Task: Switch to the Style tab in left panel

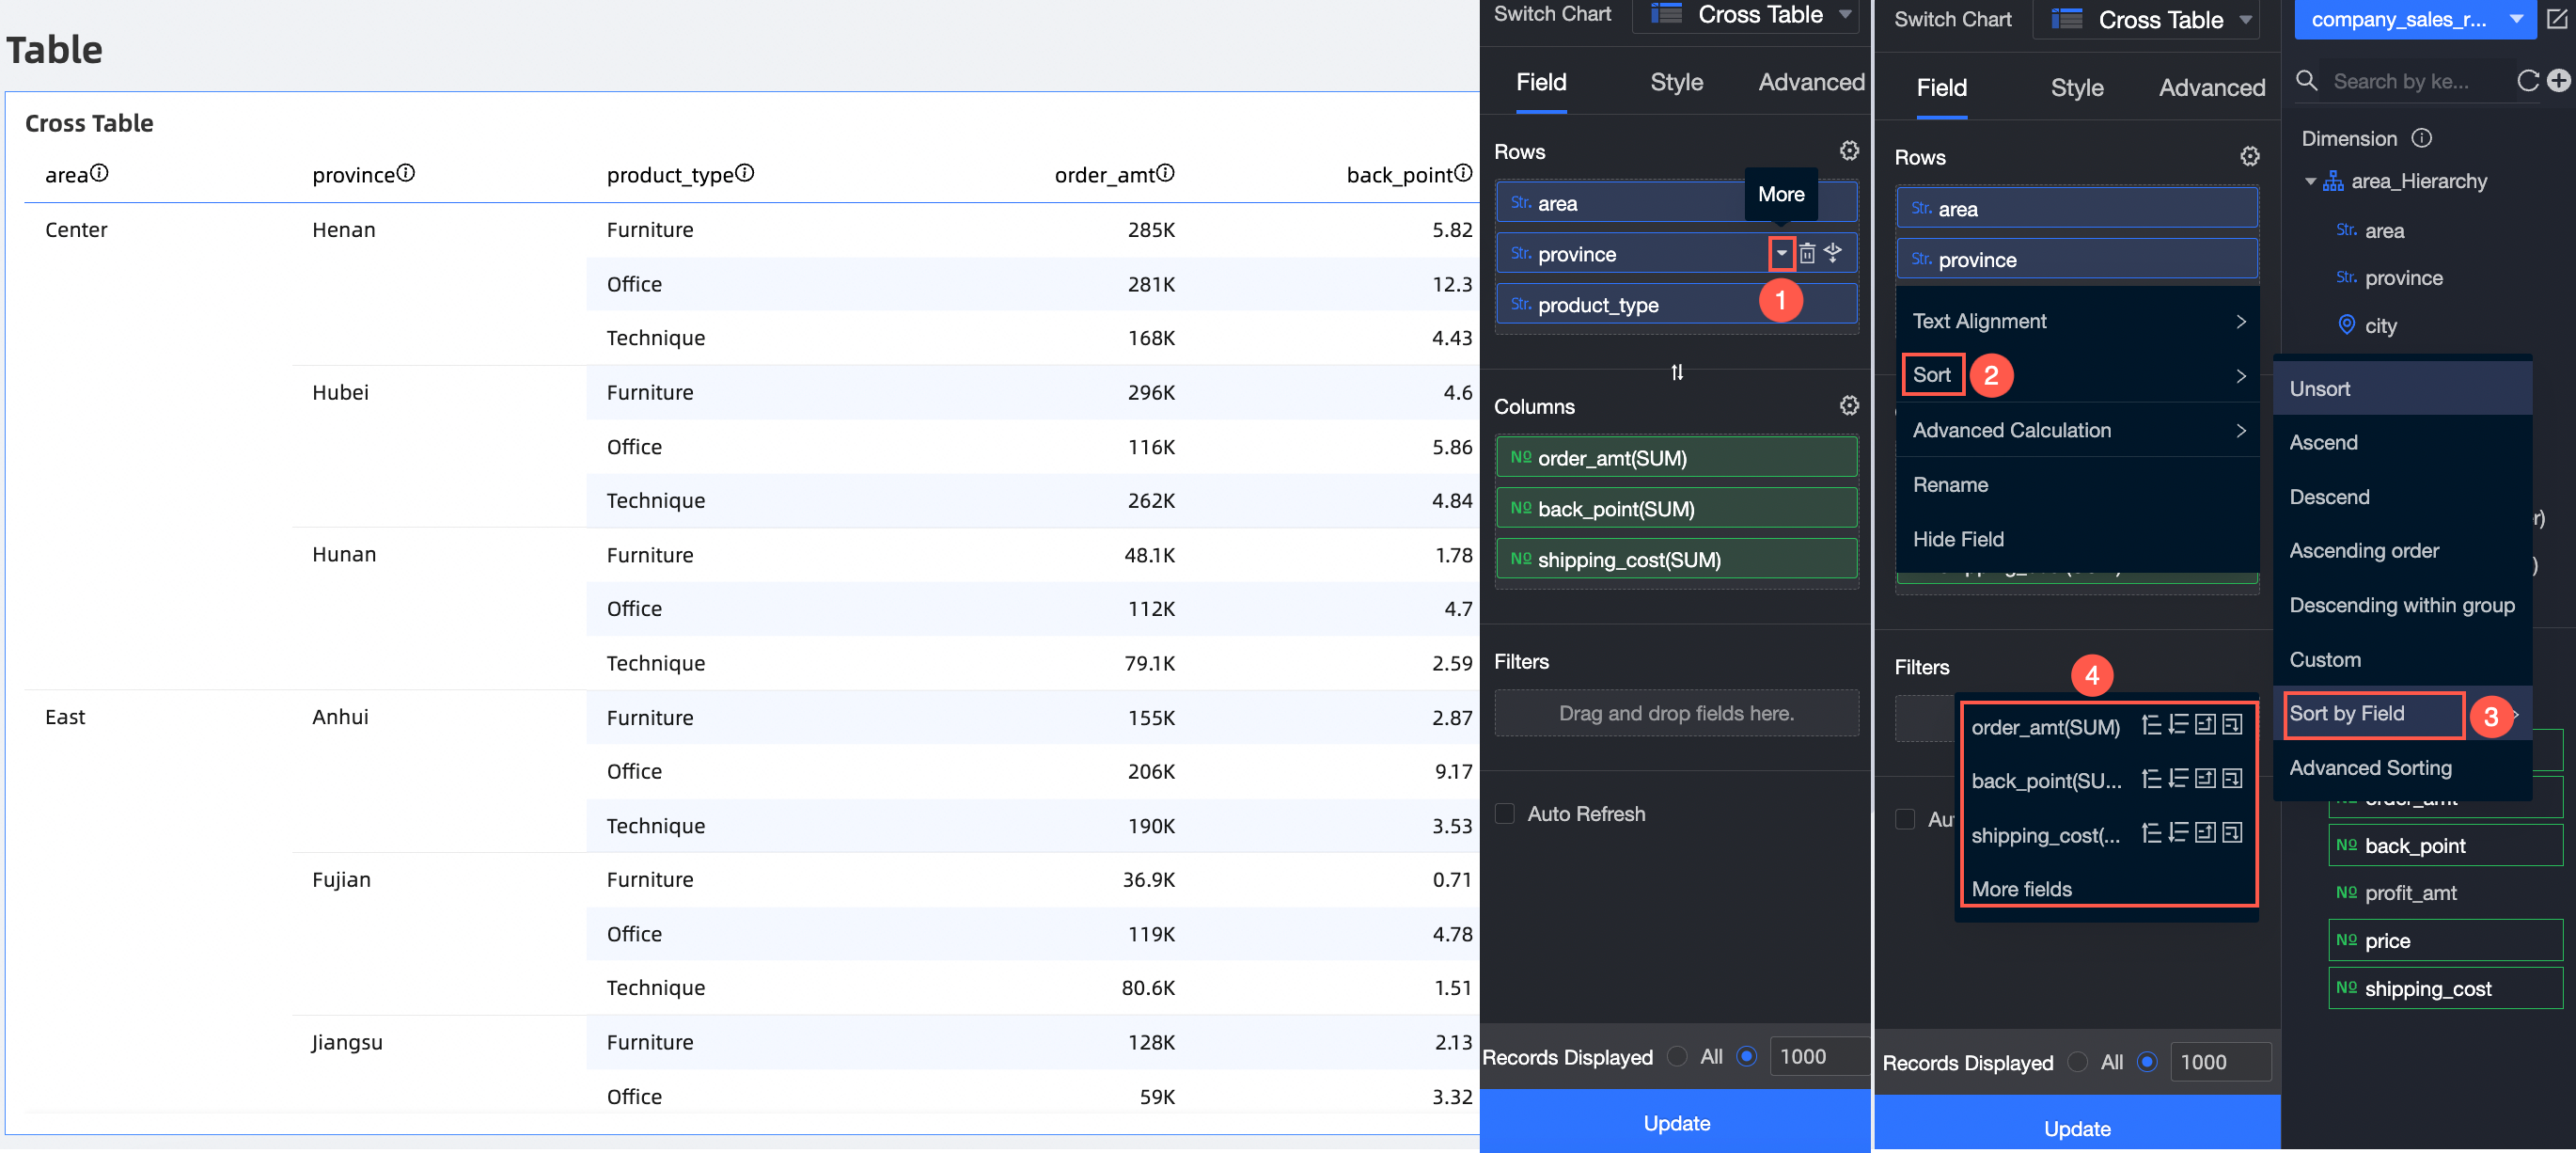Action: coord(1676,82)
